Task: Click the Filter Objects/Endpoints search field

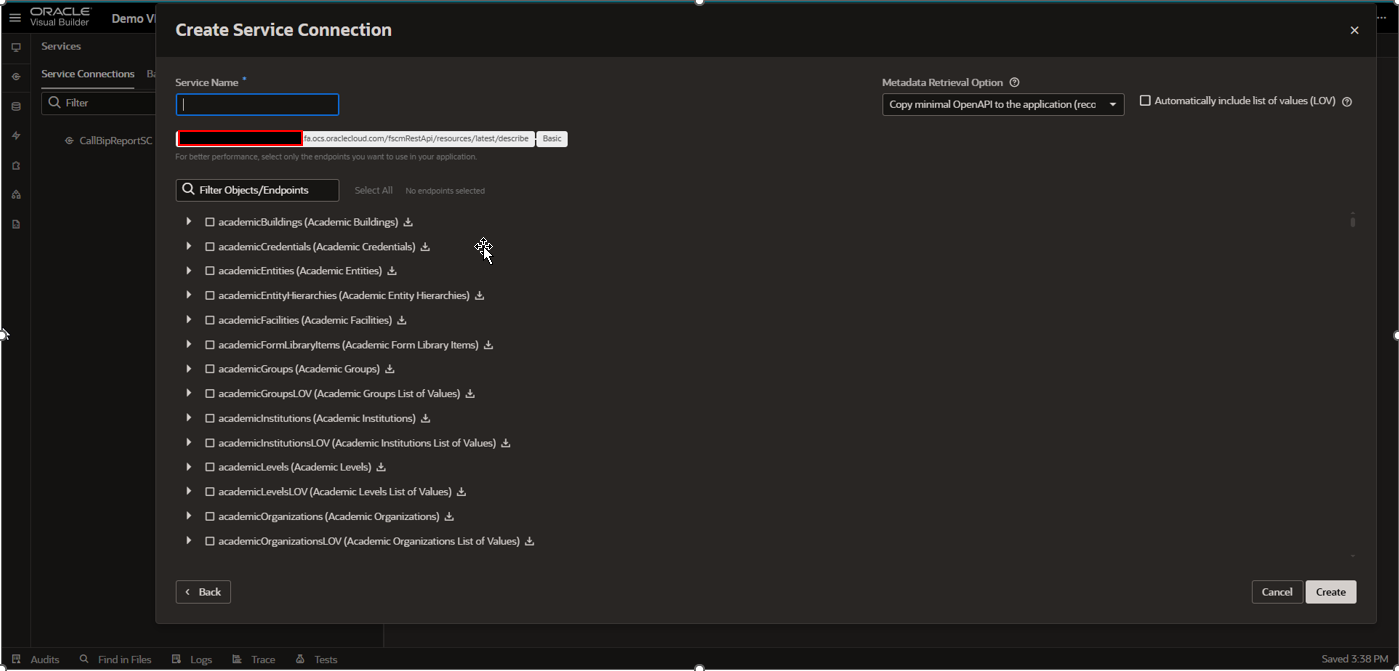Action: point(258,190)
